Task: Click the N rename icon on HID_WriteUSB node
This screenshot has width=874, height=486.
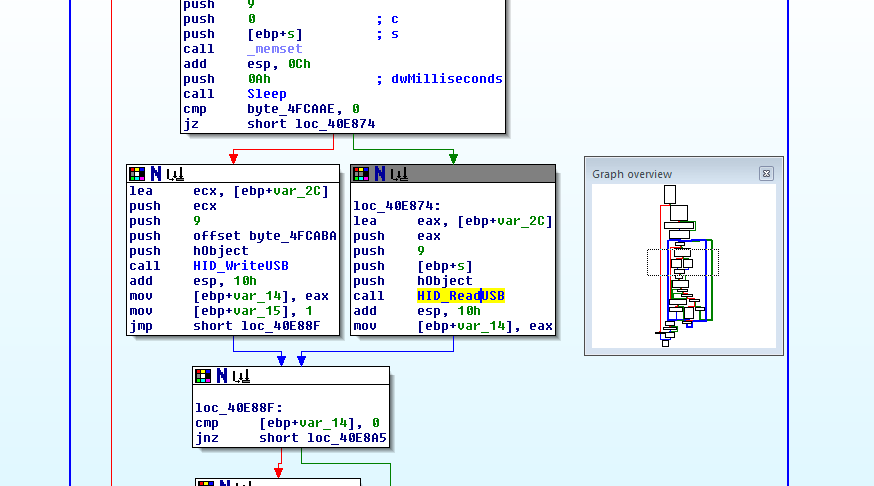Action: (156, 174)
